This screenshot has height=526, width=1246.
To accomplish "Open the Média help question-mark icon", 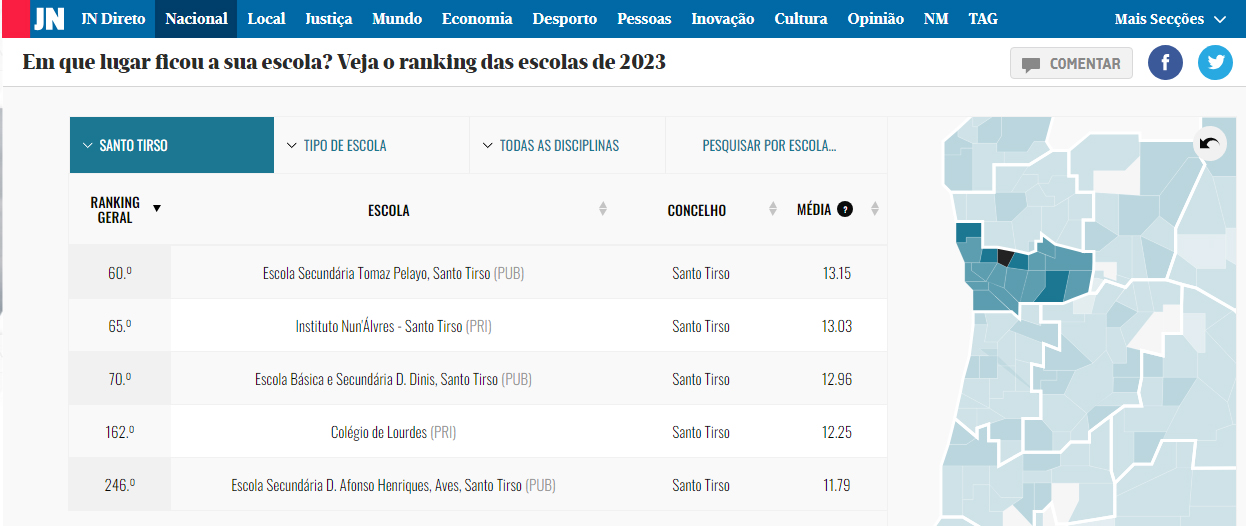I will (x=845, y=209).
